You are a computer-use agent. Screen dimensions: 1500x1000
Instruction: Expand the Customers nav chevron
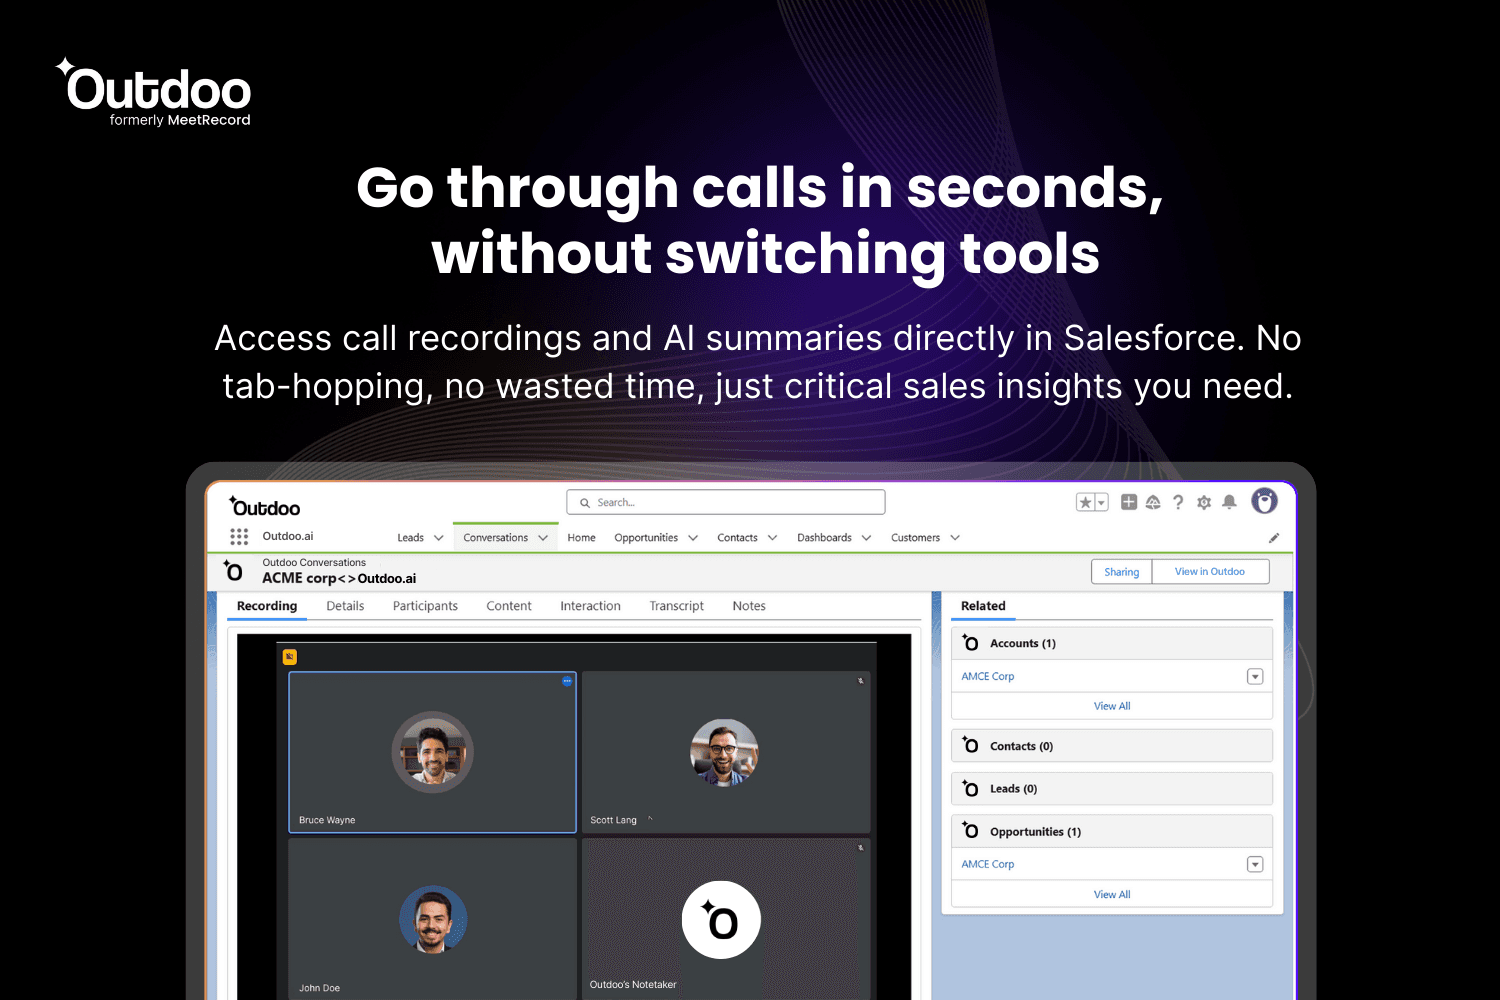coord(955,538)
